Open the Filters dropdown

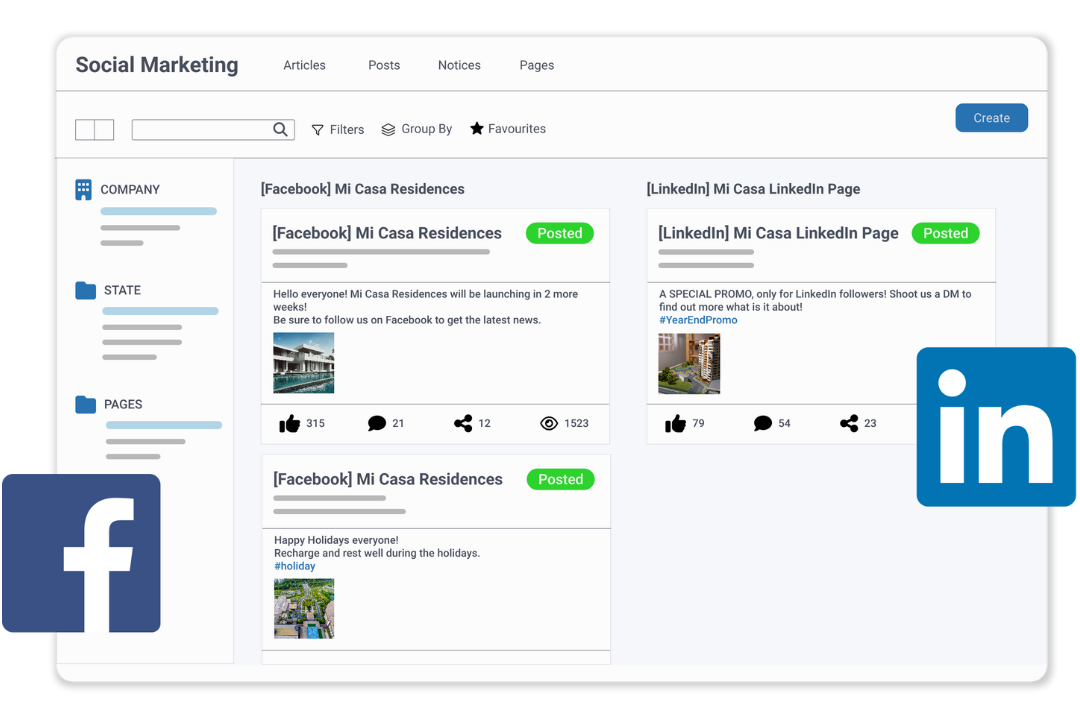pyautogui.click(x=338, y=130)
